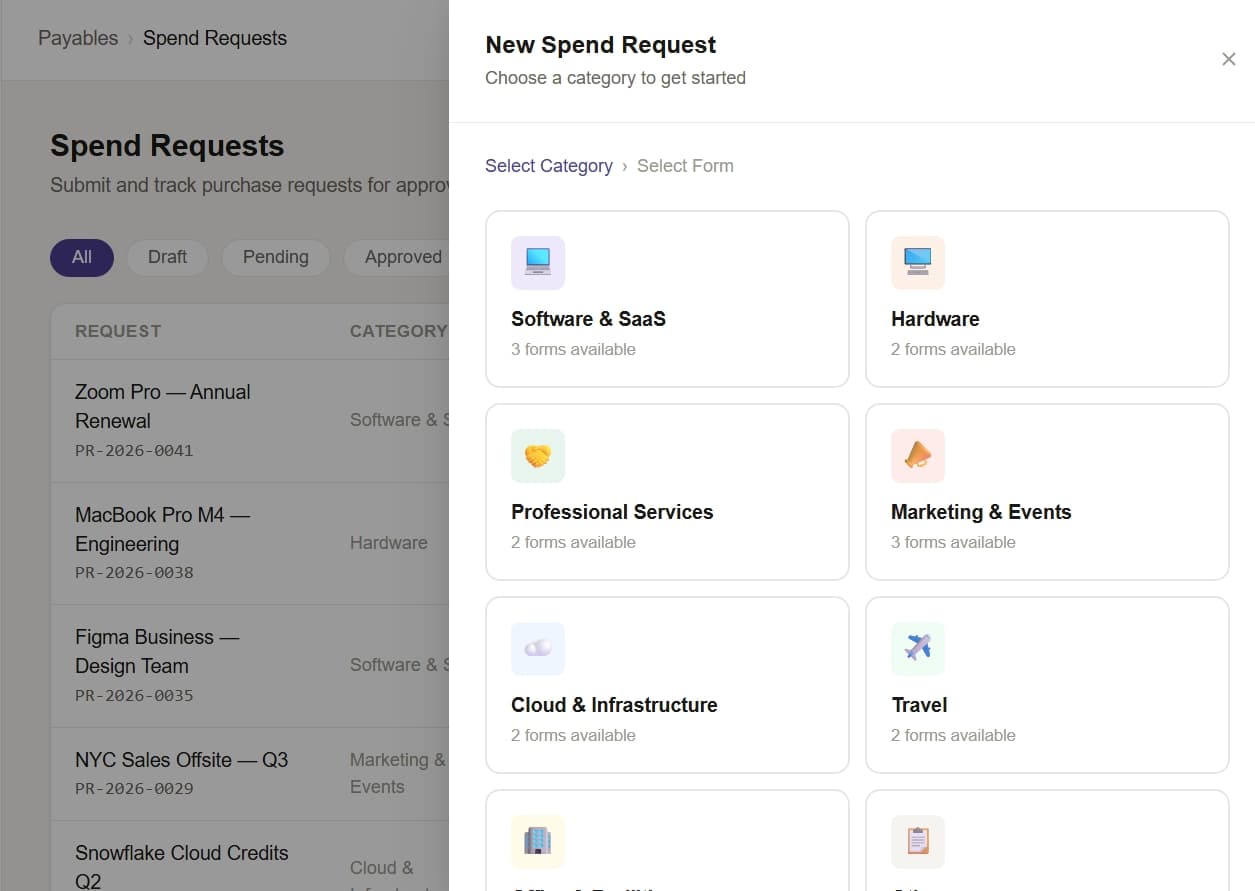
Task: Open the NYC Sales Offsite — Q3 request
Action: [x=181, y=760]
